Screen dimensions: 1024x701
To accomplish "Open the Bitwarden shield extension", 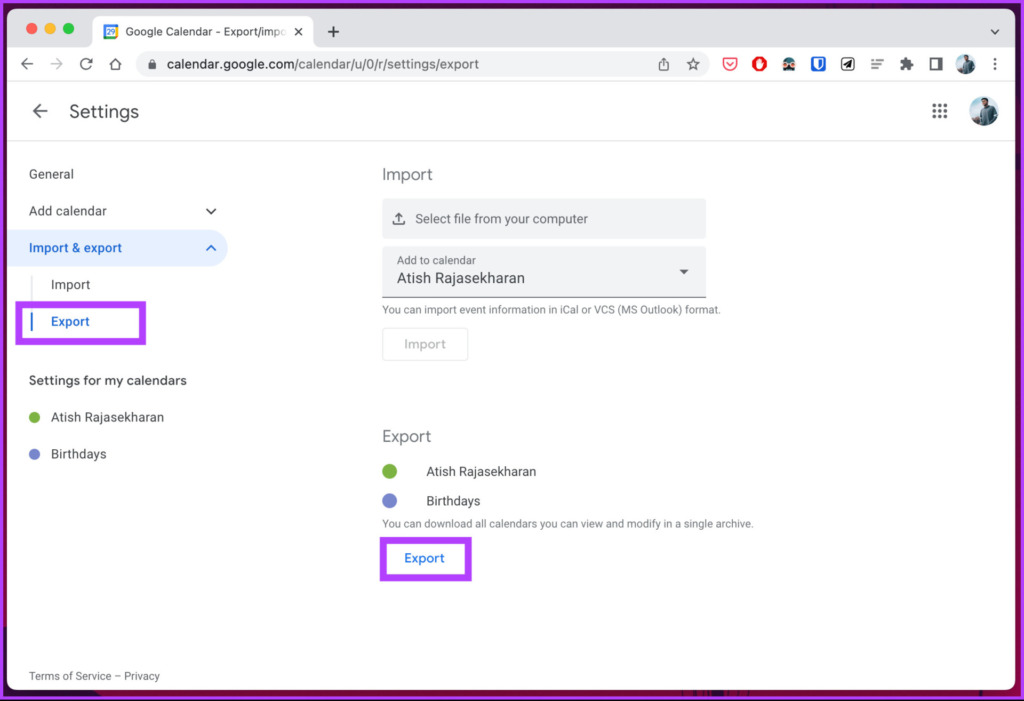I will pos(818,64).
